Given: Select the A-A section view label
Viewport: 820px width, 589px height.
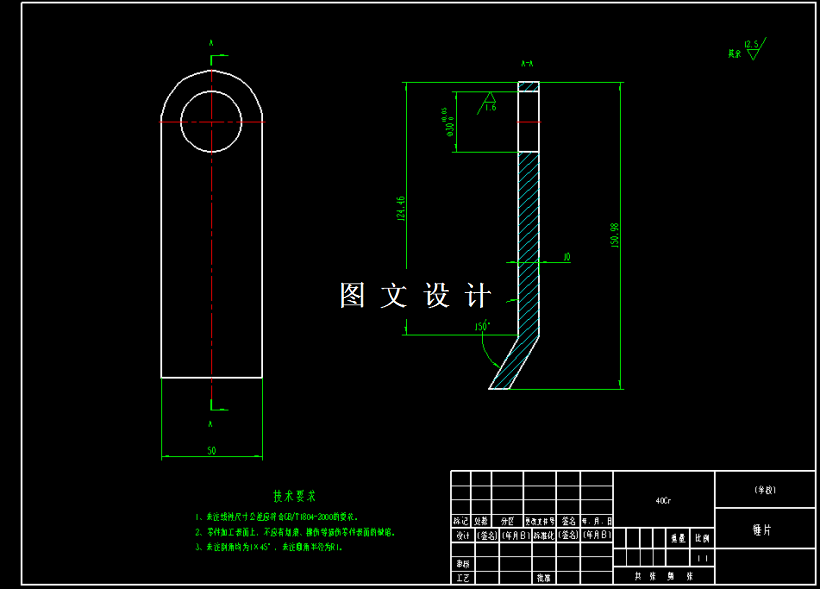Looking at the screenshot, I should [527, 64].
